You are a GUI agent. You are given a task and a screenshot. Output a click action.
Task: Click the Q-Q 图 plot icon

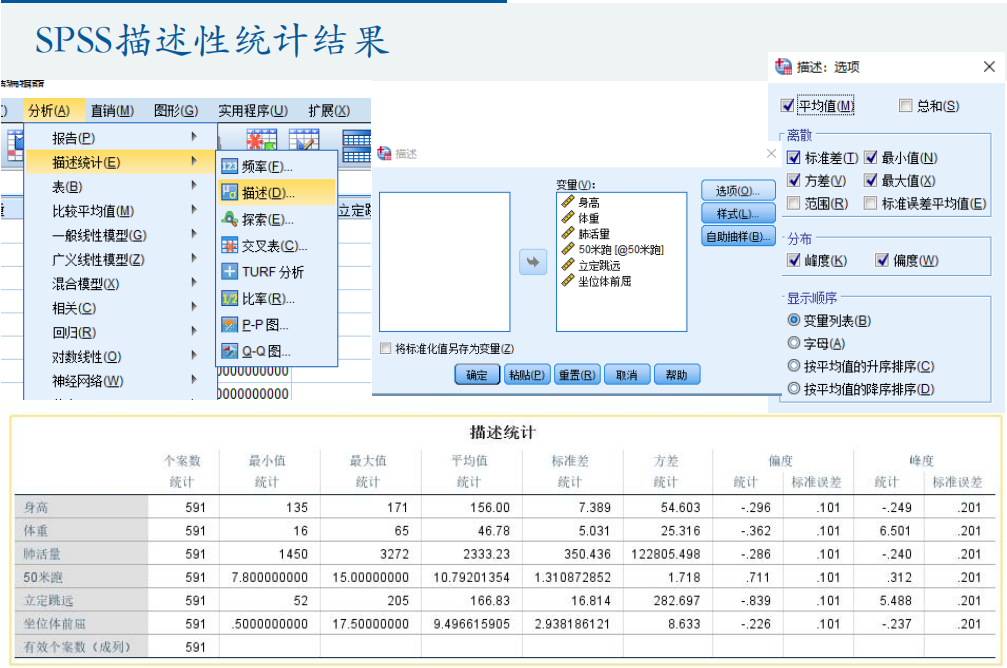pos(229,351)
